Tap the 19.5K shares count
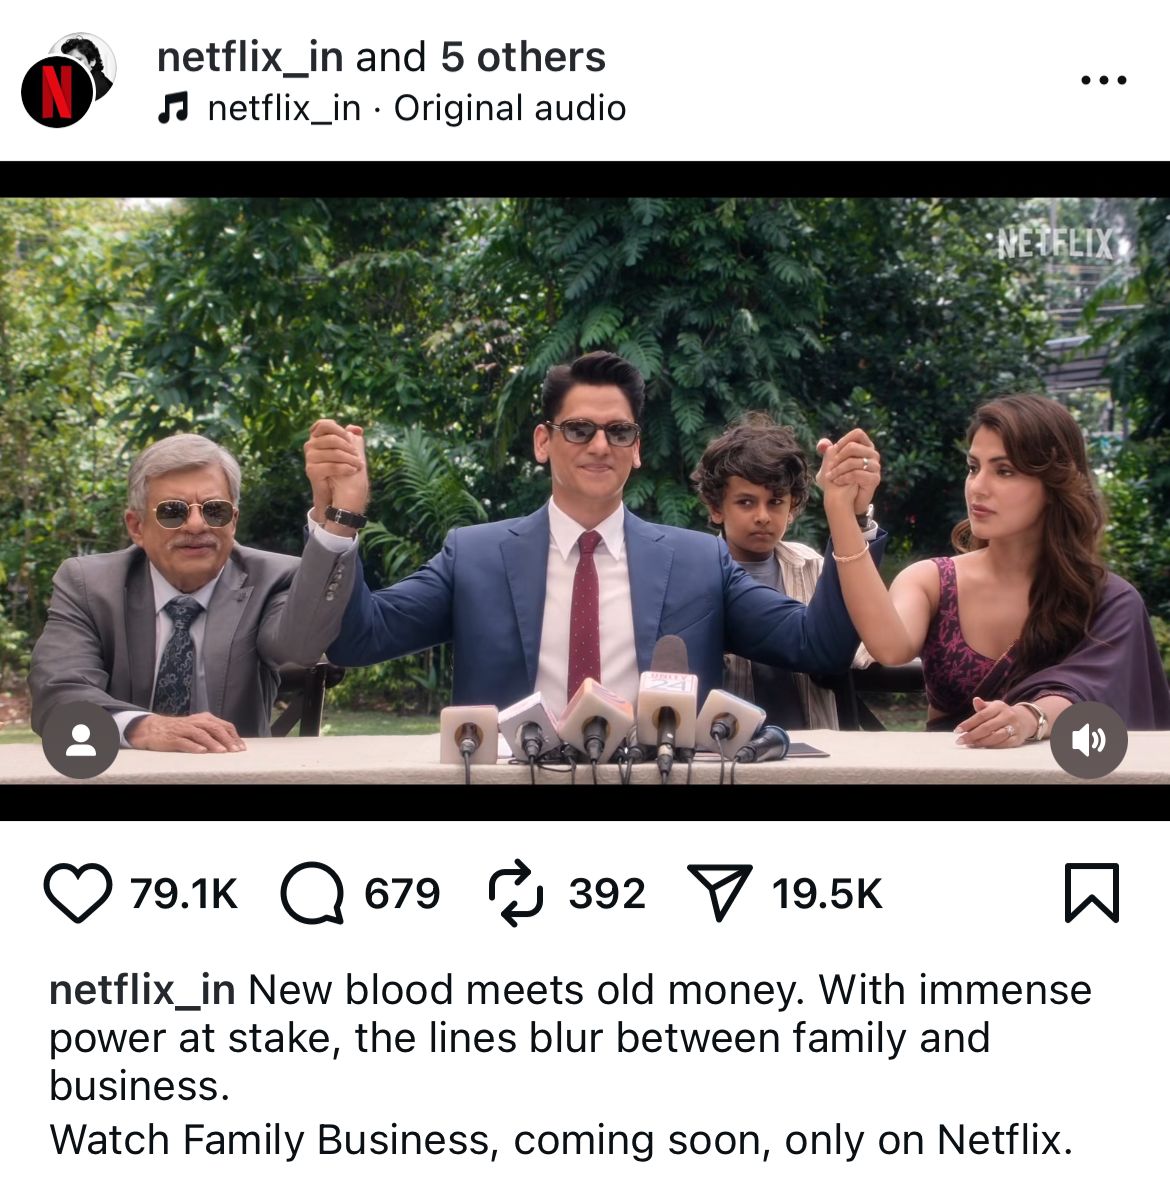Viewport: 1170px width, 1192px height. pos(827,893)
